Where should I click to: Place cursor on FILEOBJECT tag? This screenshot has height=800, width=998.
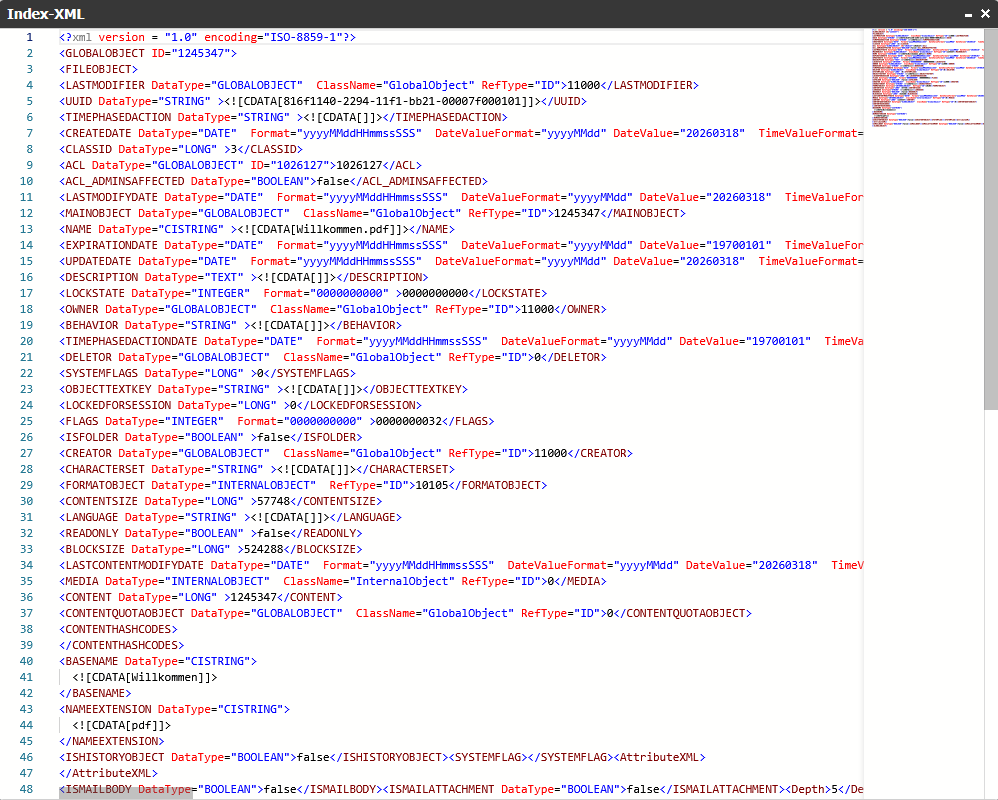click(x=98, y=69)
